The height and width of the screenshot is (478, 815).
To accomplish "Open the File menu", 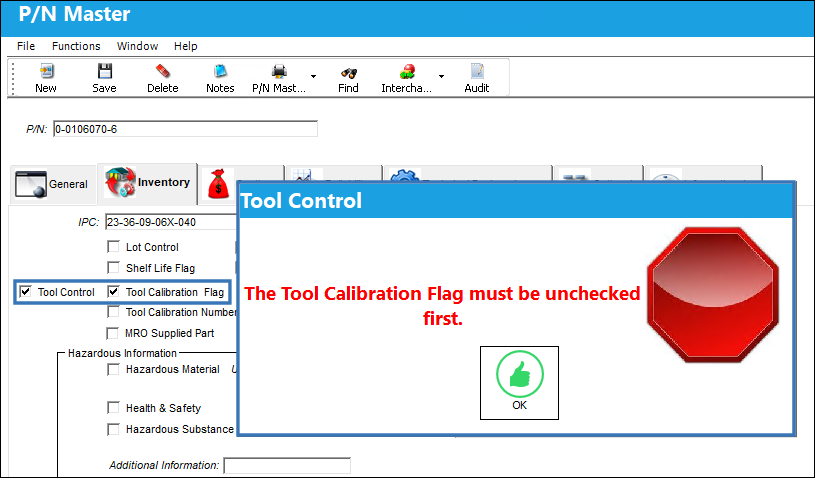I will tap(26, 46).
